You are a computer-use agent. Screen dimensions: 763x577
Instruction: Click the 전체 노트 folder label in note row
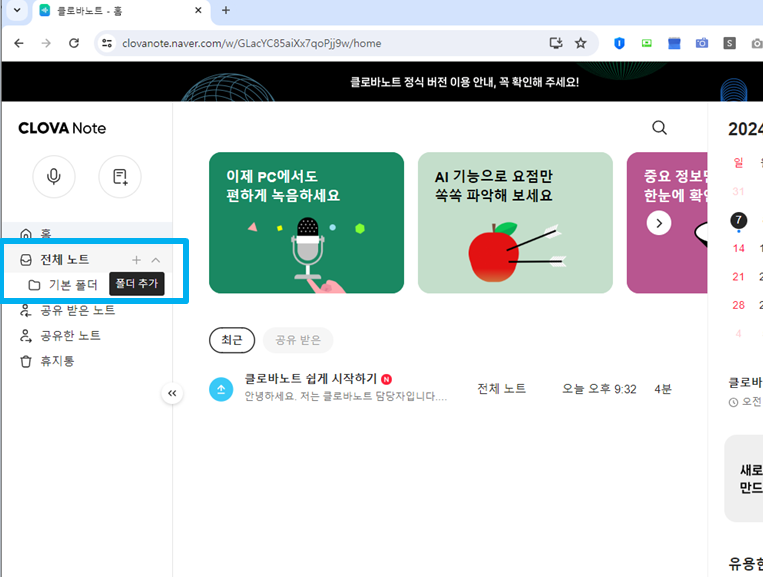point(502,389)
